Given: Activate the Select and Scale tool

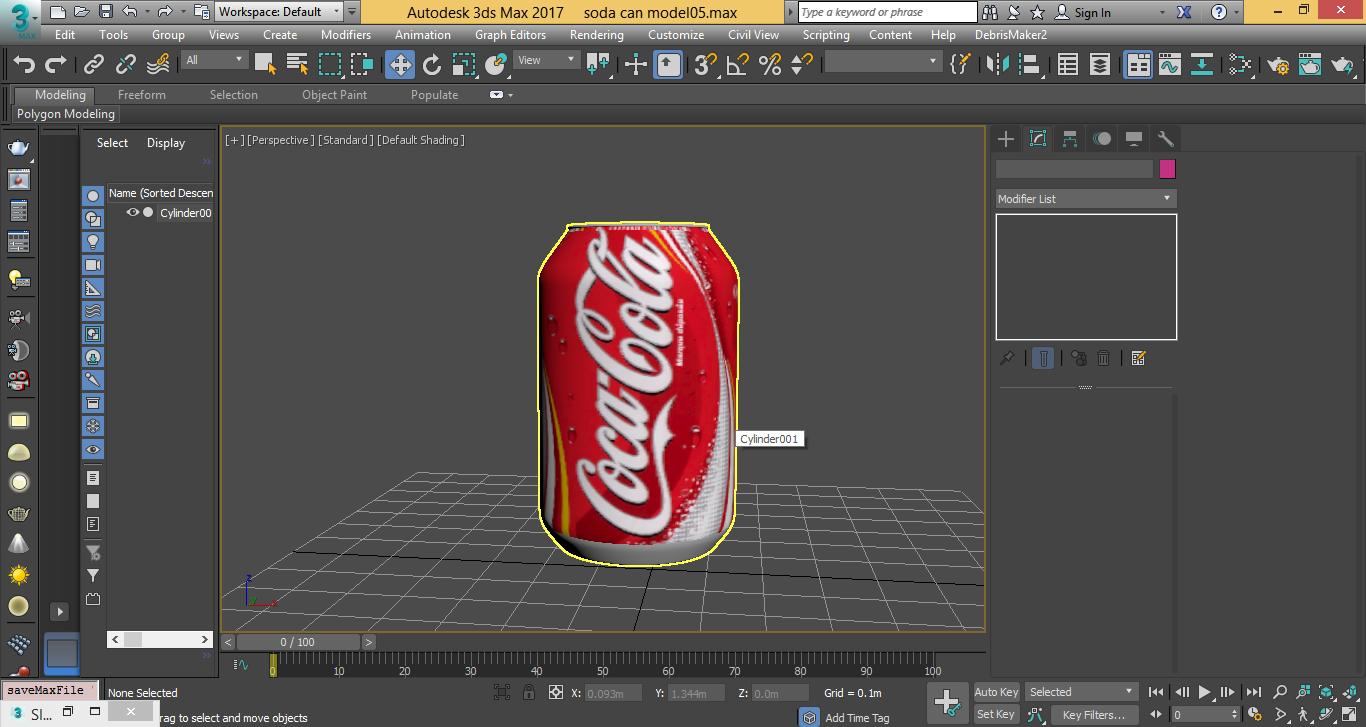Looking at the screenshot, I should pos(464,65).
